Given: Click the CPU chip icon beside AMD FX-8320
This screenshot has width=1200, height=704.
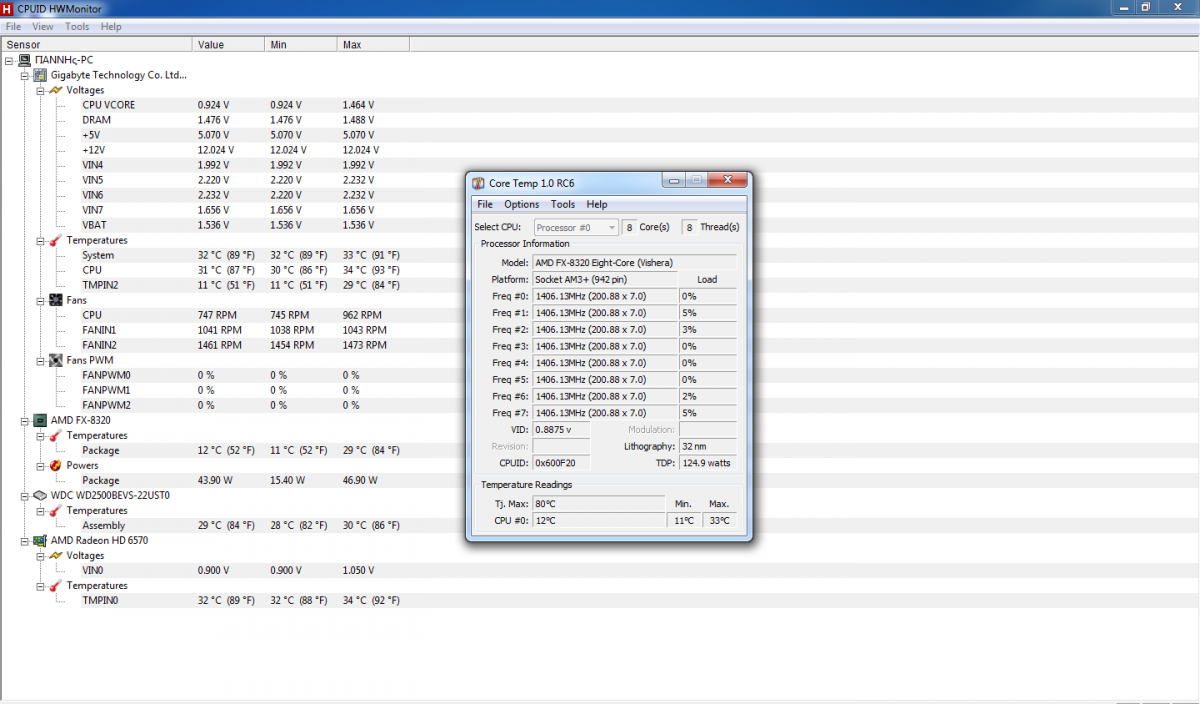Looking at the screenshot, I should 40,420.
